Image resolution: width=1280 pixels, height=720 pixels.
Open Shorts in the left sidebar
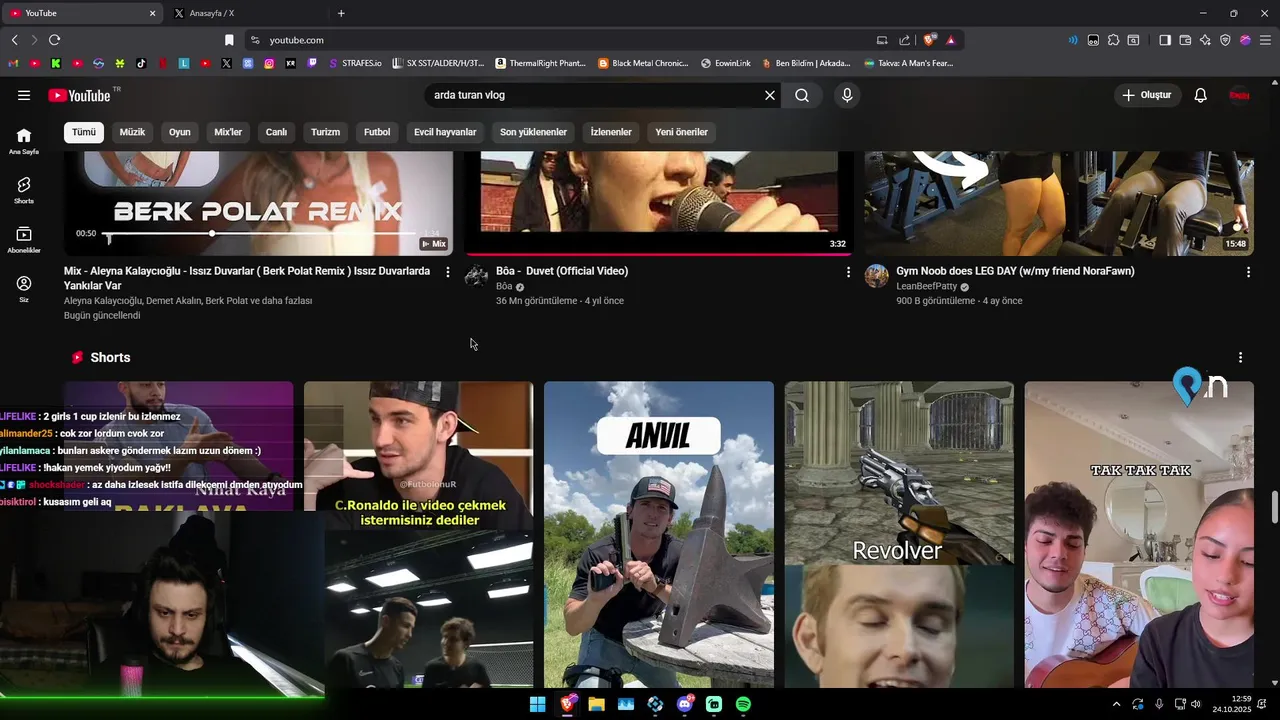24,190
